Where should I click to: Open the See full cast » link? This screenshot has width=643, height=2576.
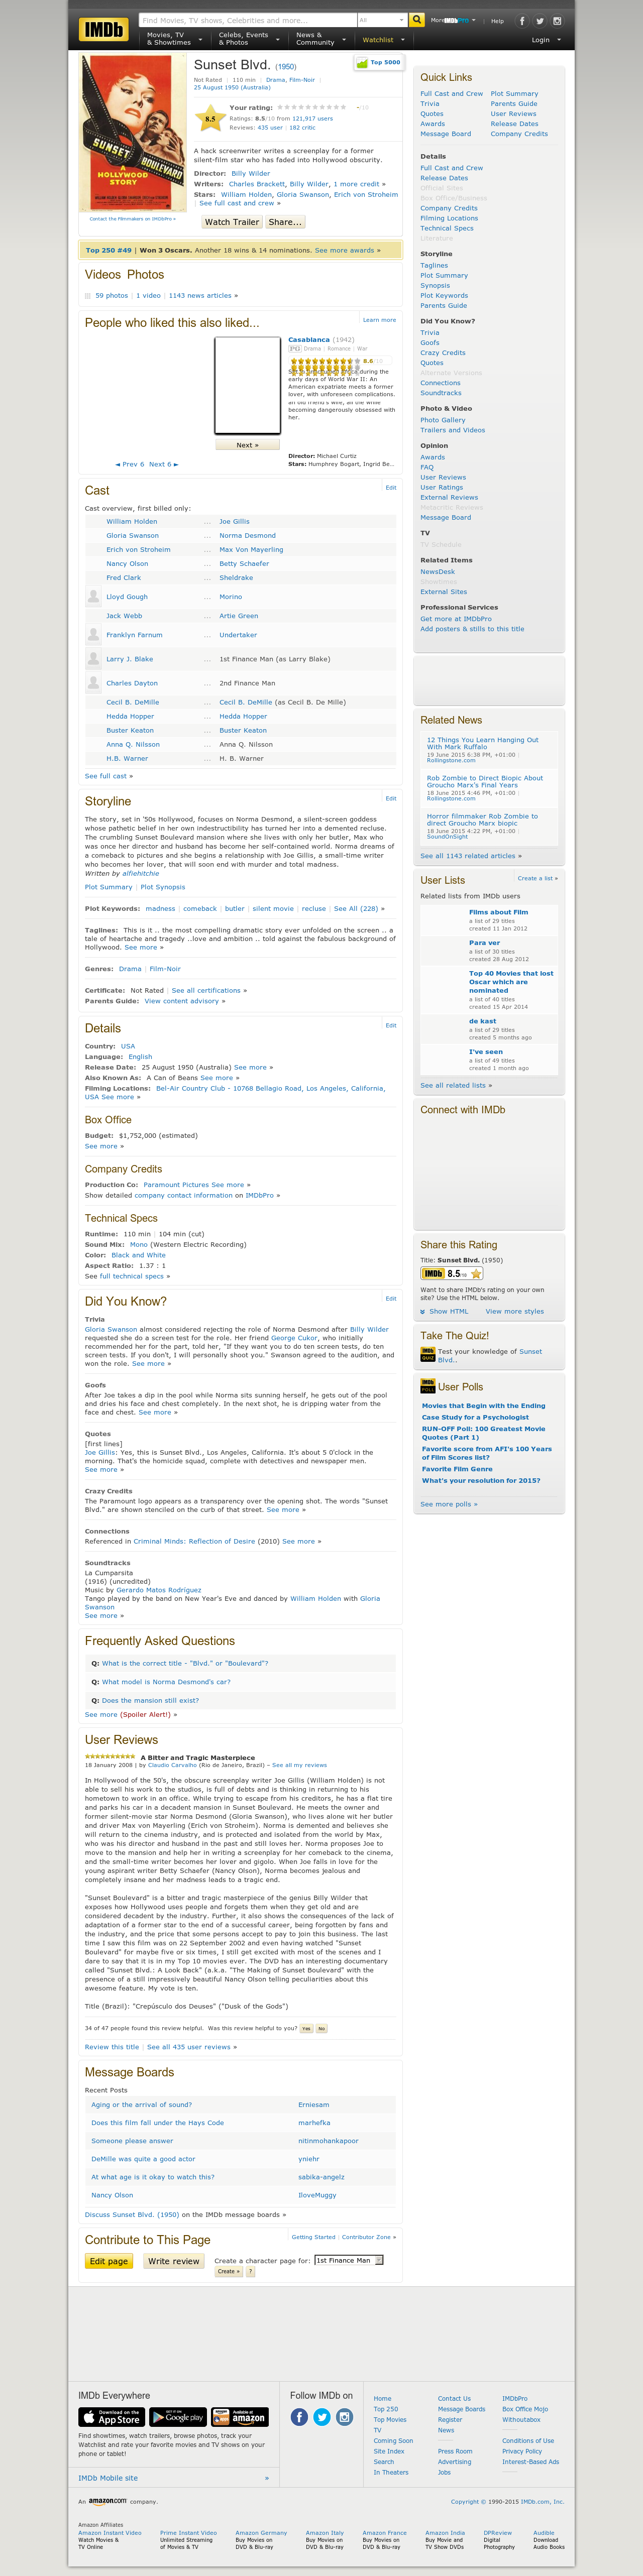coord(109,776)
